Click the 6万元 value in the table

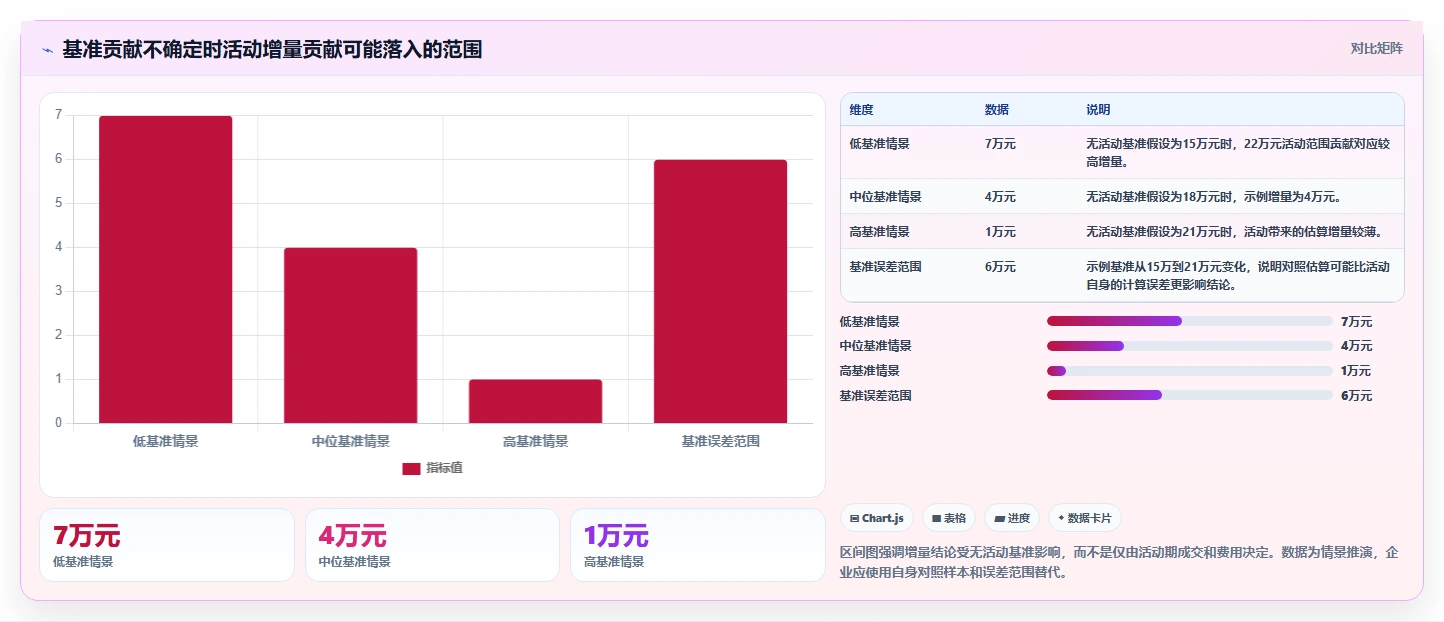coord(1000,267)
